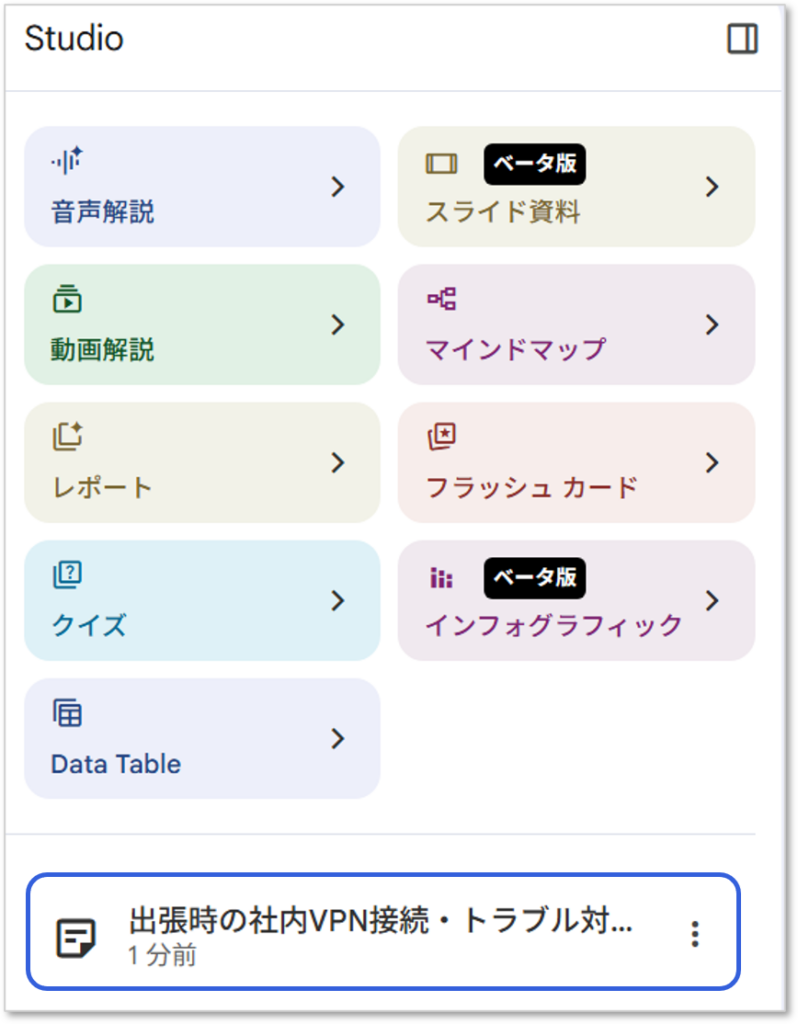Click the audio waveform icon for 音声解説
The height and width of the screenshot is (1024, 798).
click(67, 161)
